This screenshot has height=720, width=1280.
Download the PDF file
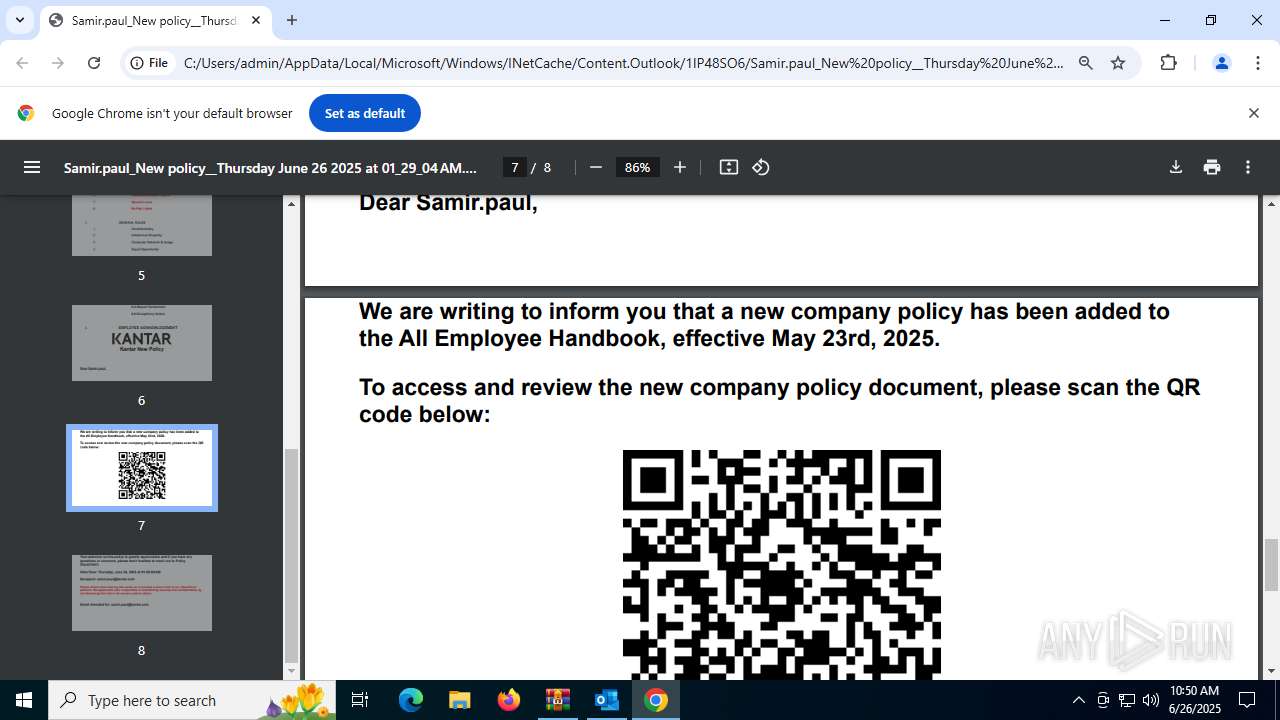click(1176, 167)
